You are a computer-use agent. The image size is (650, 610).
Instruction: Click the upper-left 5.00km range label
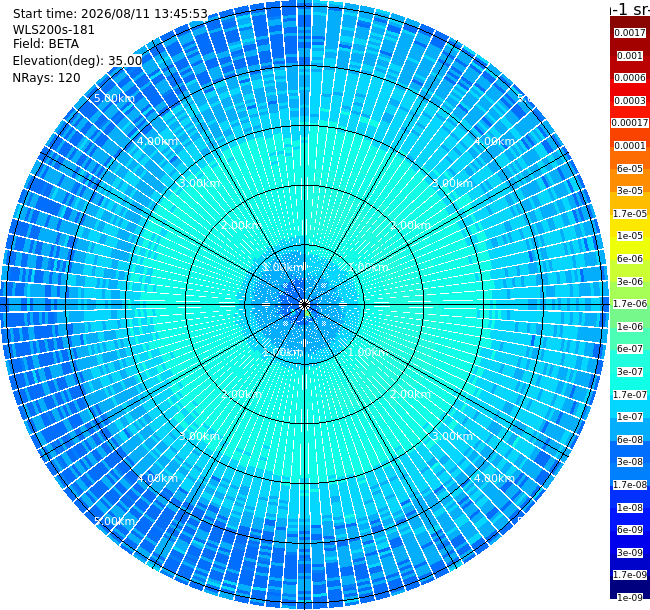click(114, 98)
